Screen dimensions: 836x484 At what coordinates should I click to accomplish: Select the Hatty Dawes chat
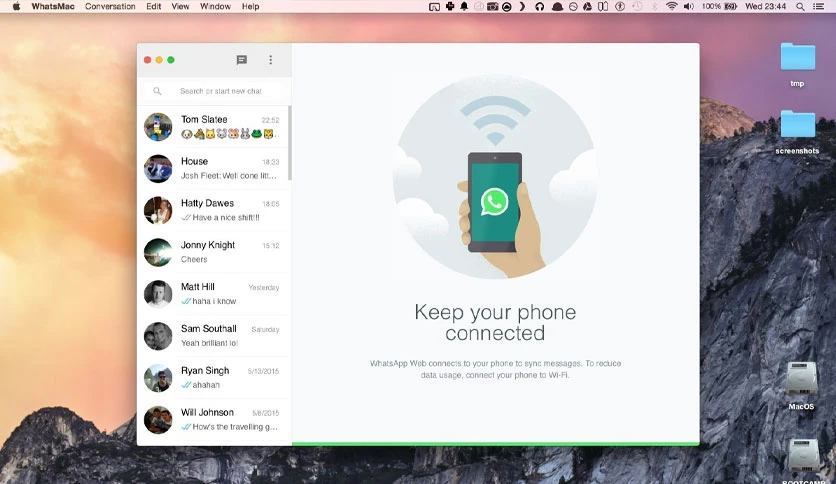[213, 210]
